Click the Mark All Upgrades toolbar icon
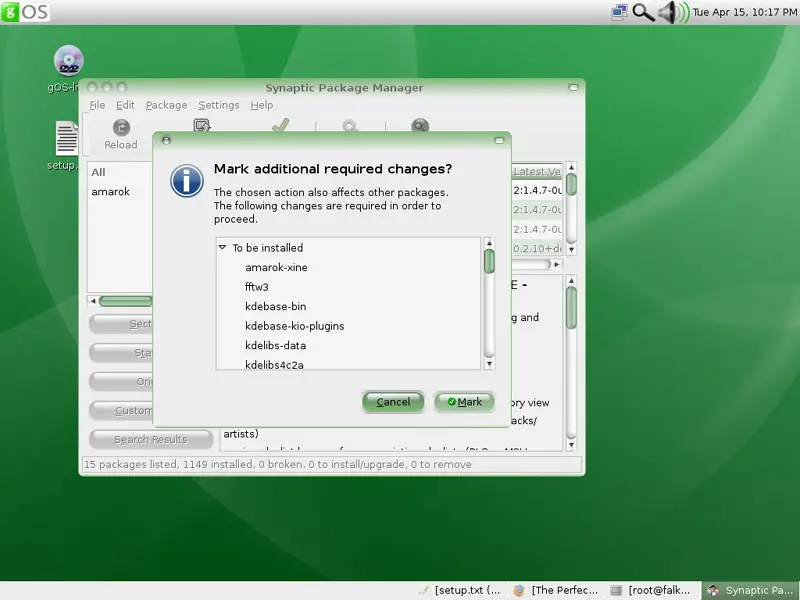Viewport: 800px width, 600px height. (202, 126)
